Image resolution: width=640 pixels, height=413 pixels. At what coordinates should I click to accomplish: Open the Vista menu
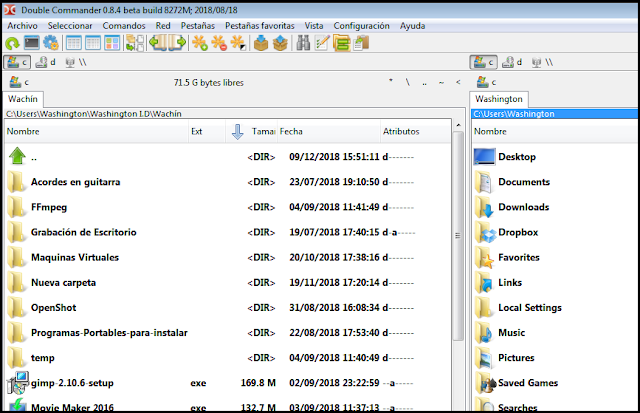tap(314, 26)
